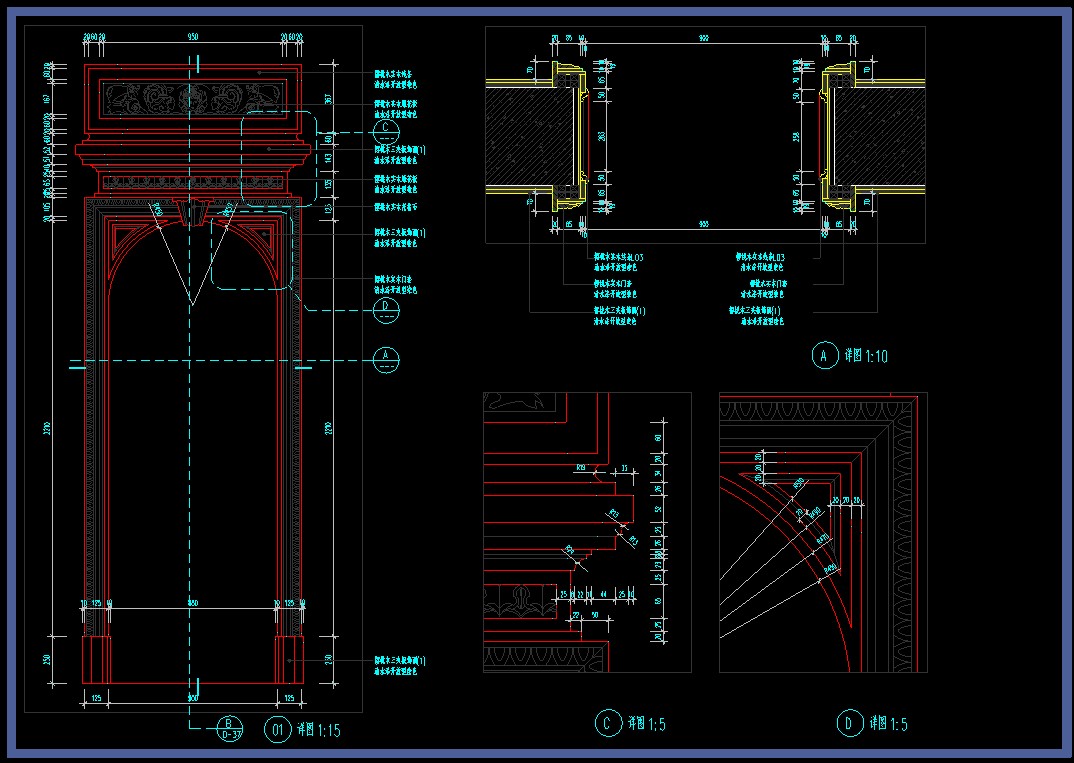Select "详图 1:5" title next to circle D
1074x763 pixels.
(888, 724)
